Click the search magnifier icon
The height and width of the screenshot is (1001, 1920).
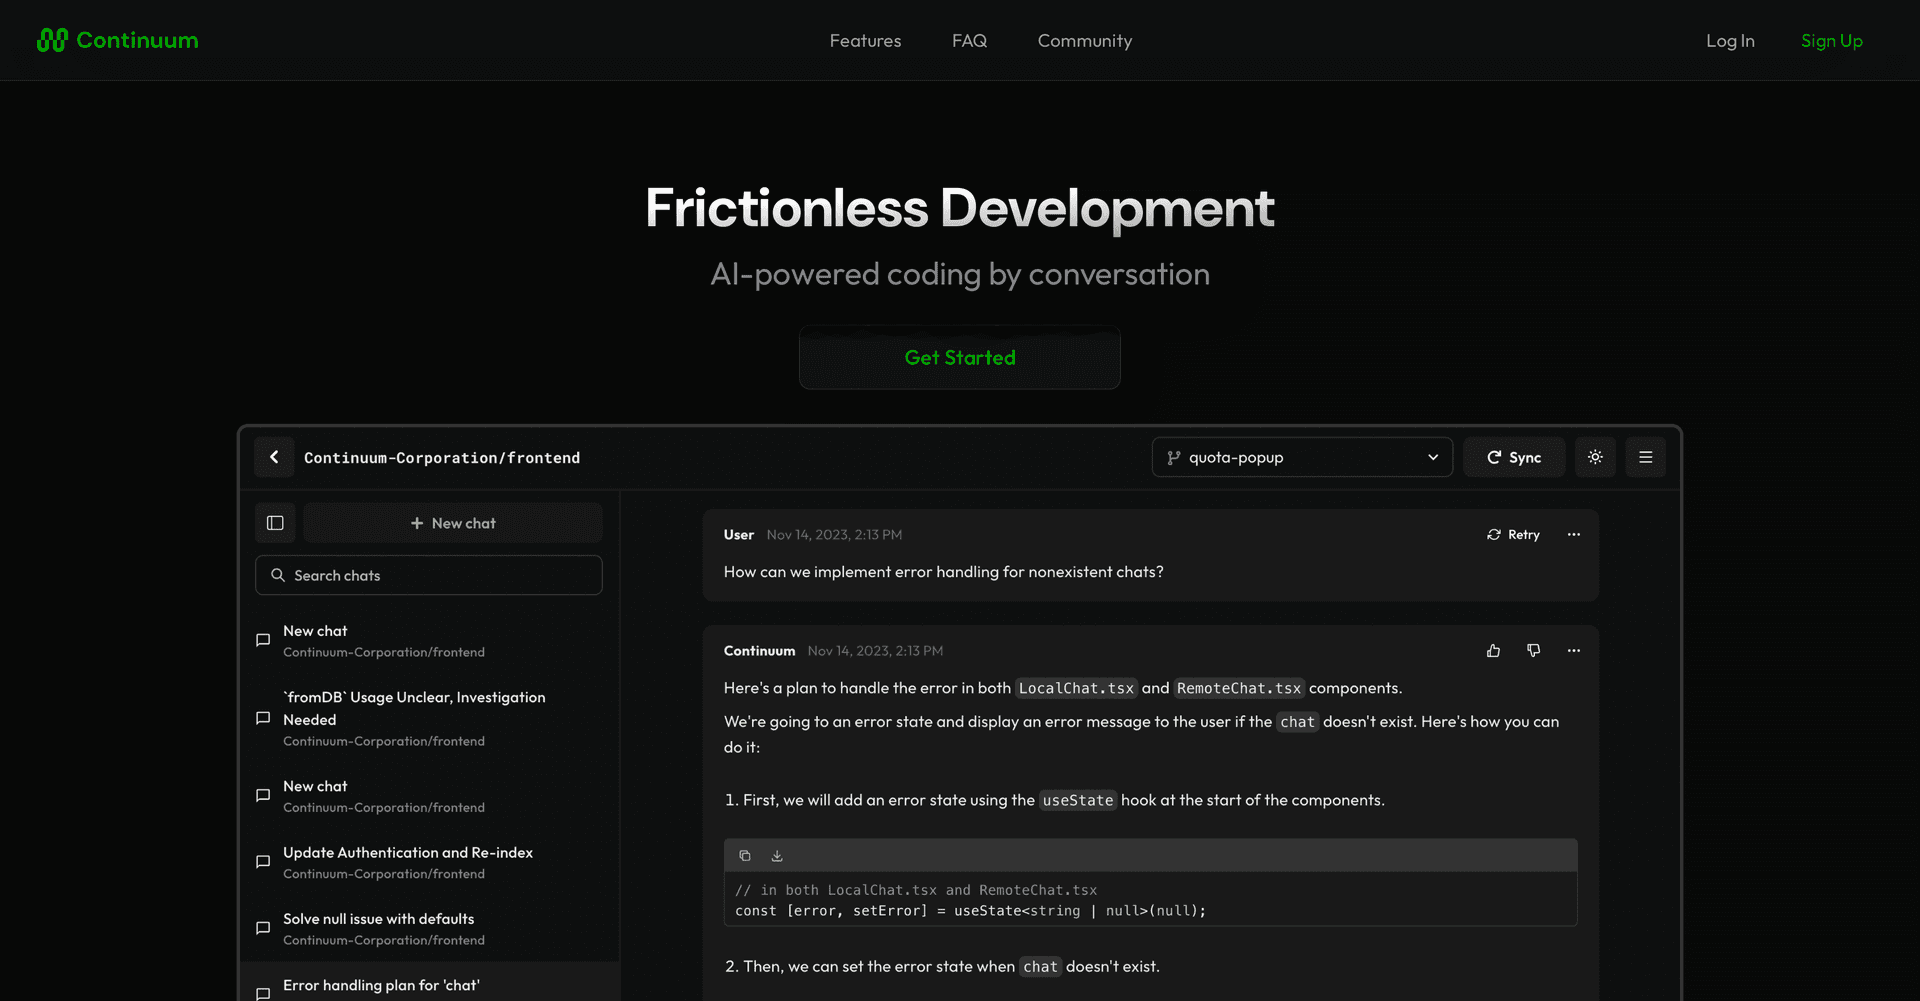point(278,575)
